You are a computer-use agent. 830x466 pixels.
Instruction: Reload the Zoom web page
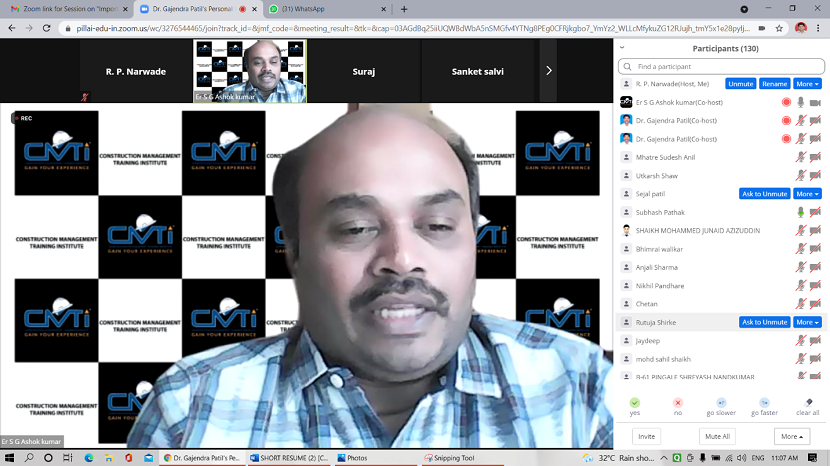47,28
